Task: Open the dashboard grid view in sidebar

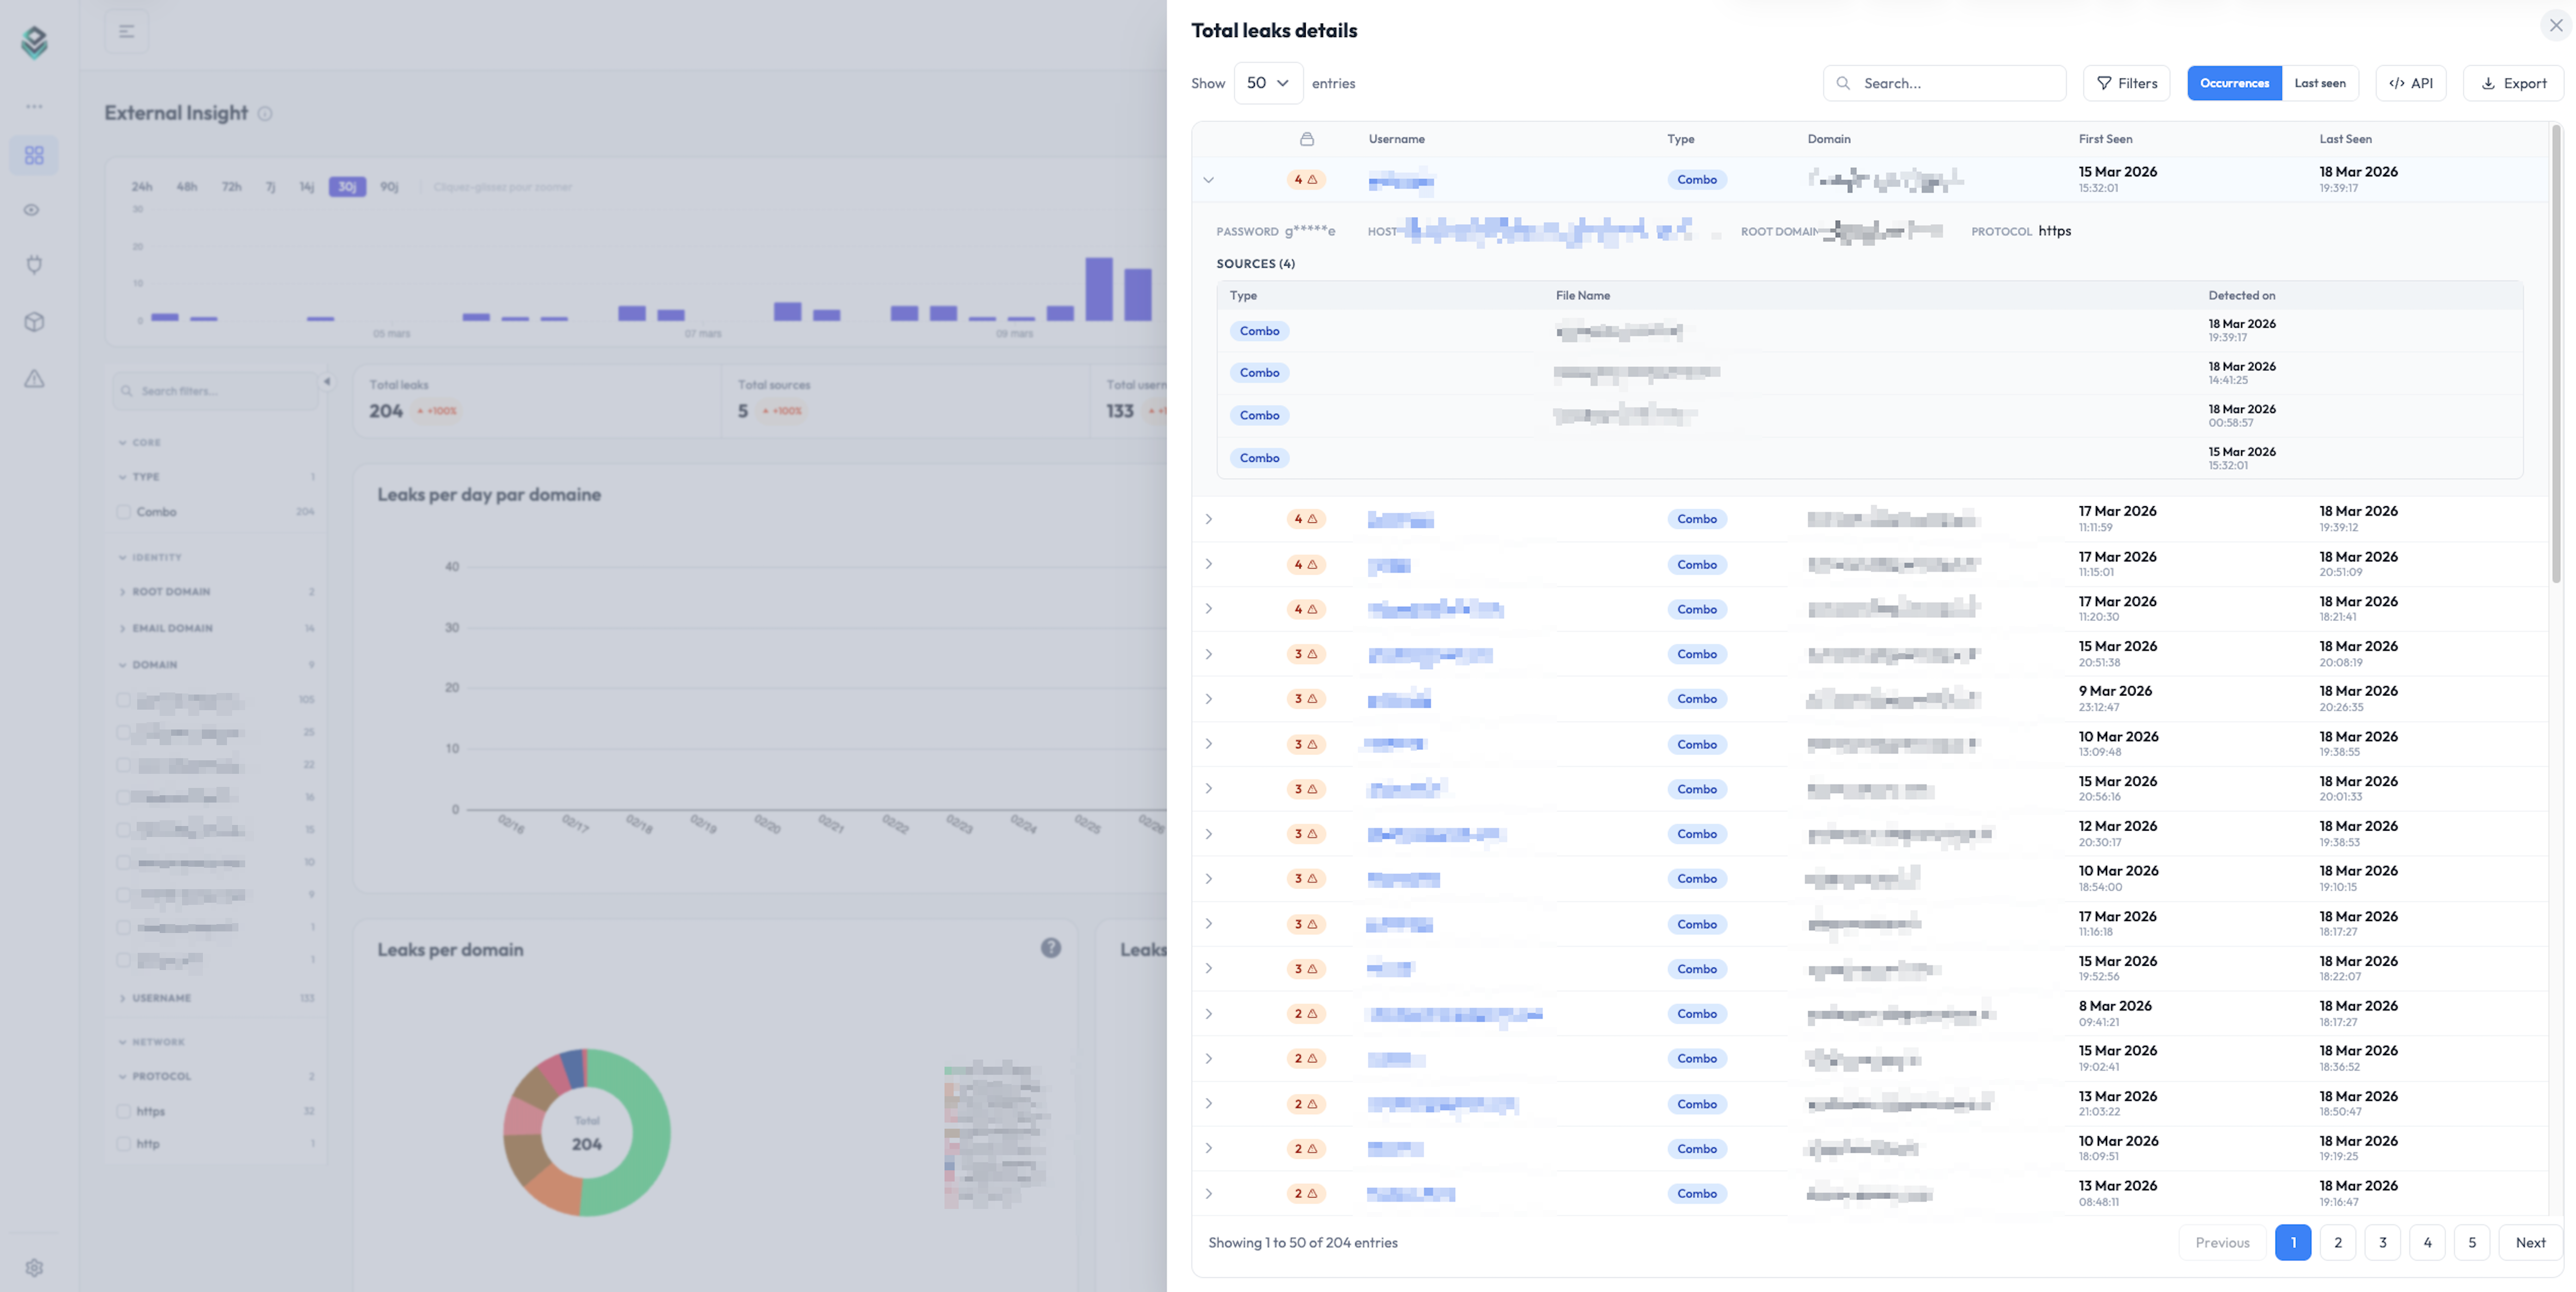Action: tap(34, 155)
